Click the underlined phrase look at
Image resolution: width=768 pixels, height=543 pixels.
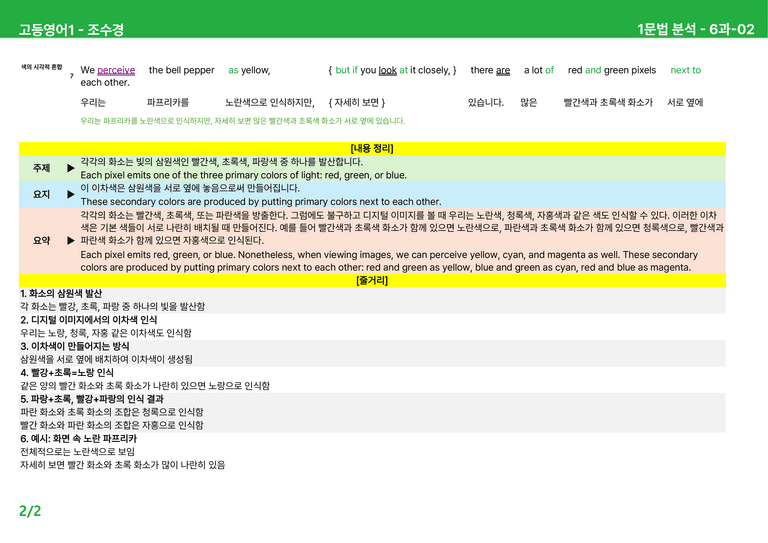(393, 70)
